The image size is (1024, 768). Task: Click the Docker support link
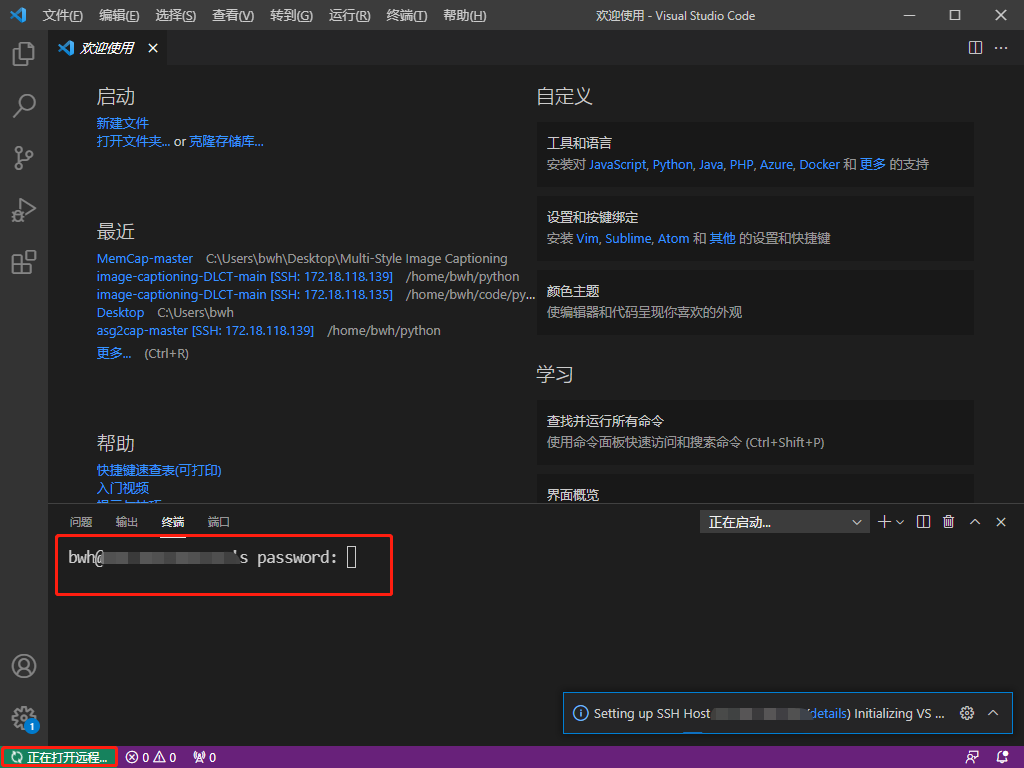(x=820, y=165)
